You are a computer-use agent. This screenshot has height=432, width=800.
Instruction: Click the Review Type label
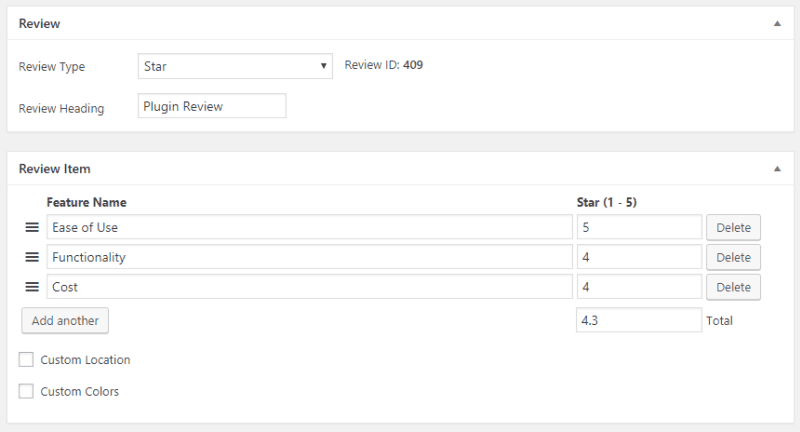(x=52, y=67)
